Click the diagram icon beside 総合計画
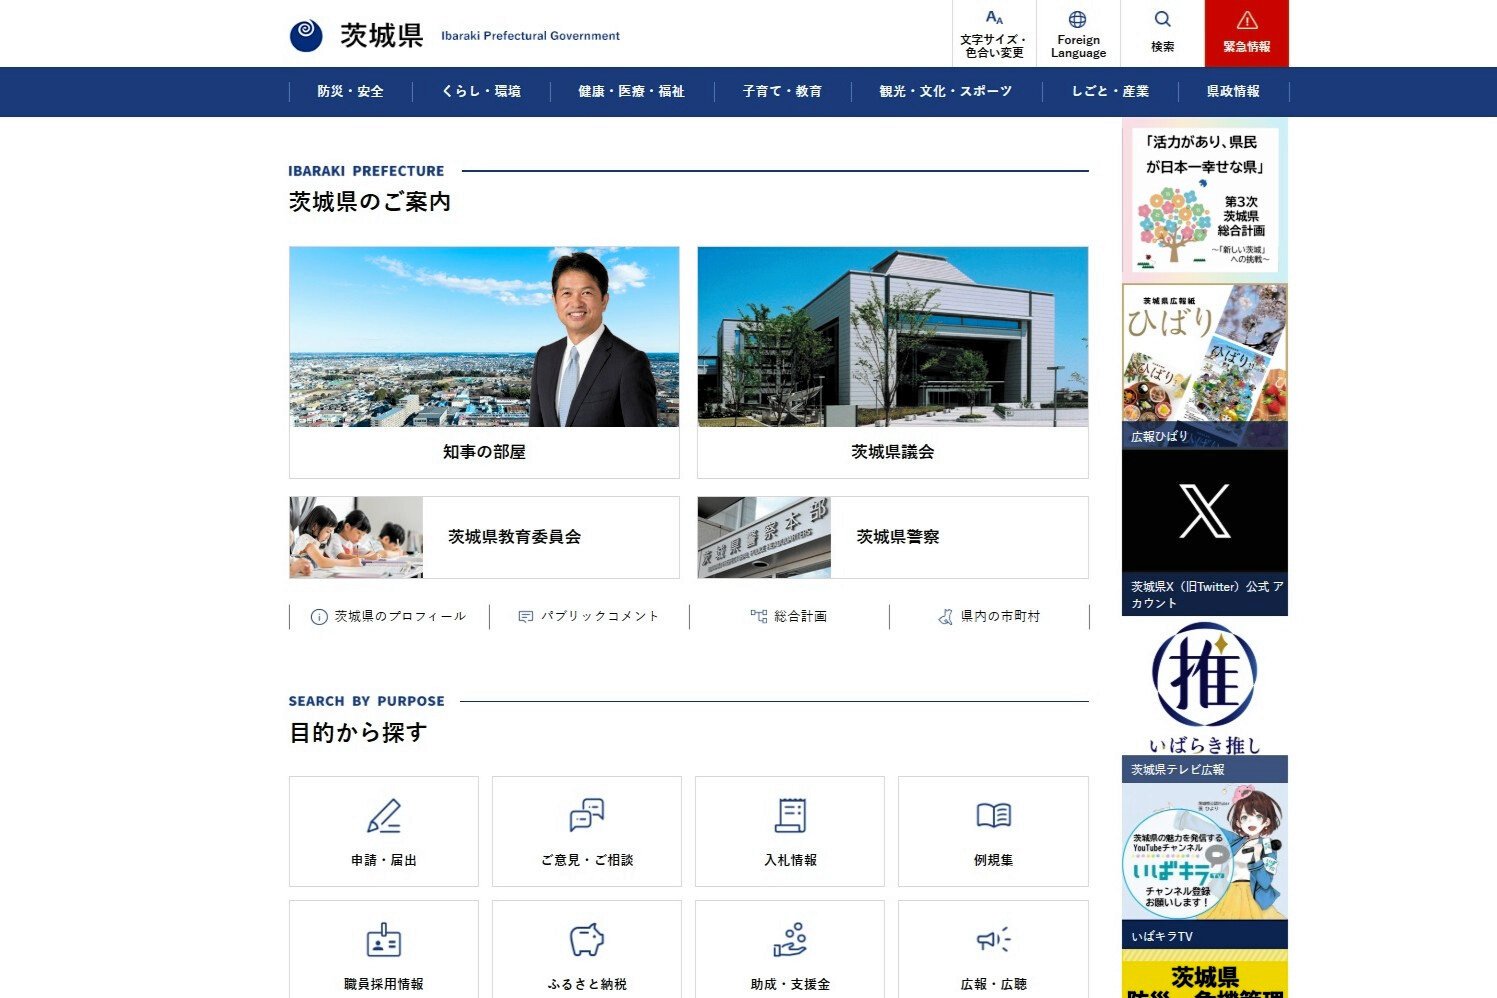Screen dimensions: 1497x998 point(759,617)
